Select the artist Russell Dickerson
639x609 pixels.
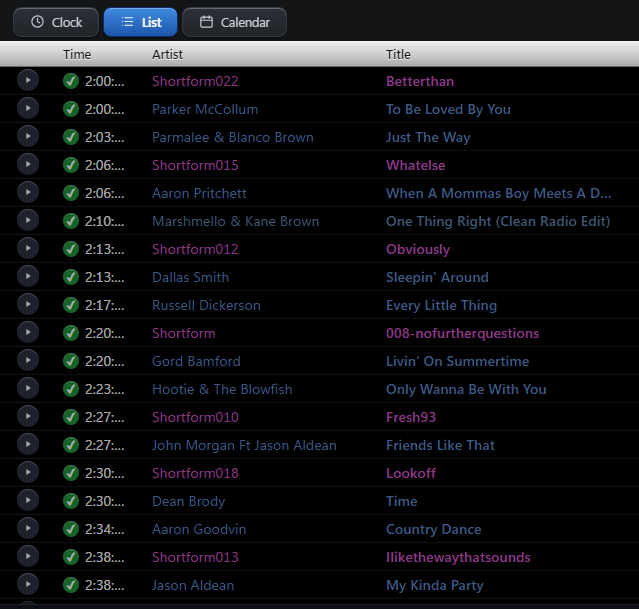(206, 305)
